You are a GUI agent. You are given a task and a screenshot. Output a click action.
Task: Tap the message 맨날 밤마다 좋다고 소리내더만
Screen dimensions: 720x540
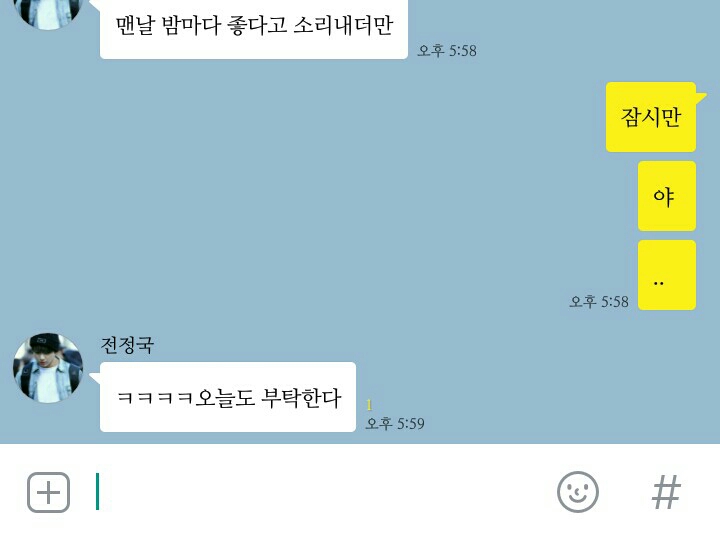click(253, 28)
